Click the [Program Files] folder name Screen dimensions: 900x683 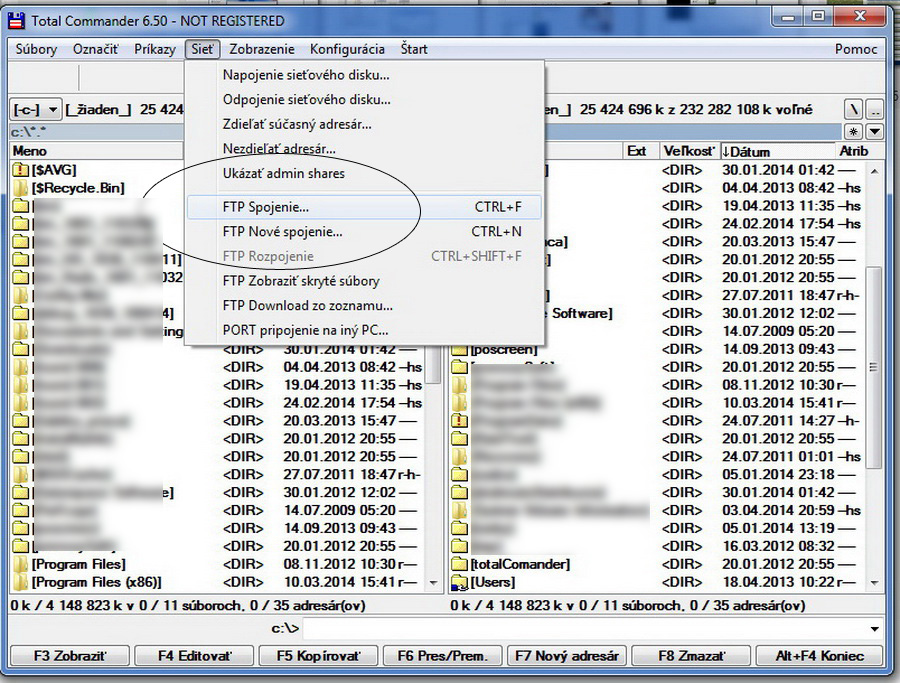79,564
